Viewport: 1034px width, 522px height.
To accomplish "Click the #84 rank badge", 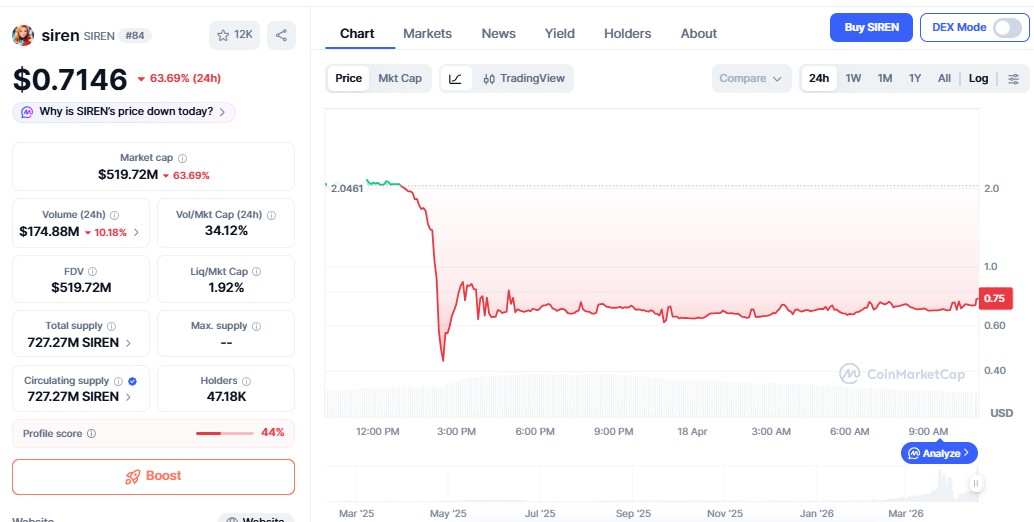I will tap(135, 36).
